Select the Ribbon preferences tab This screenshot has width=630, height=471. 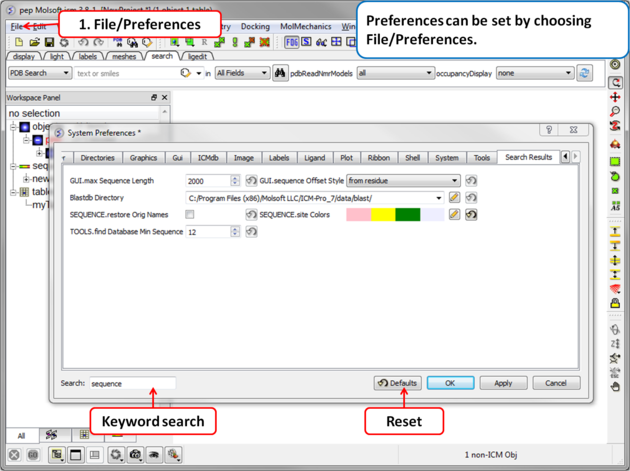pyautogui.click(x=378, y=157)
